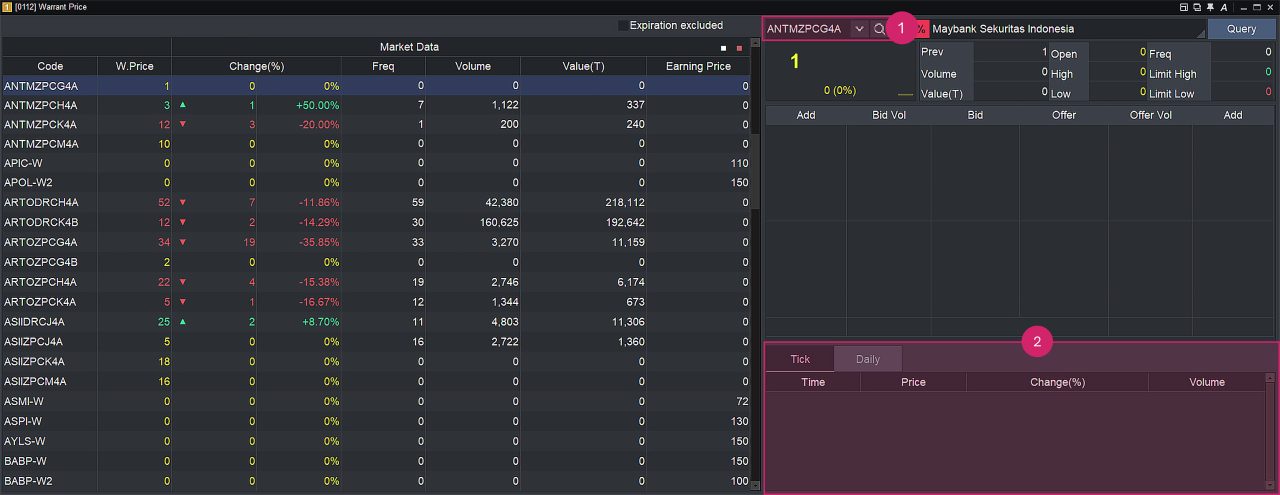The width and height of the screenshot is (1280, 495).
Task: Expand the Maybank Sekuritas Indonesia field corner
Action: [x=1200, y=33]
